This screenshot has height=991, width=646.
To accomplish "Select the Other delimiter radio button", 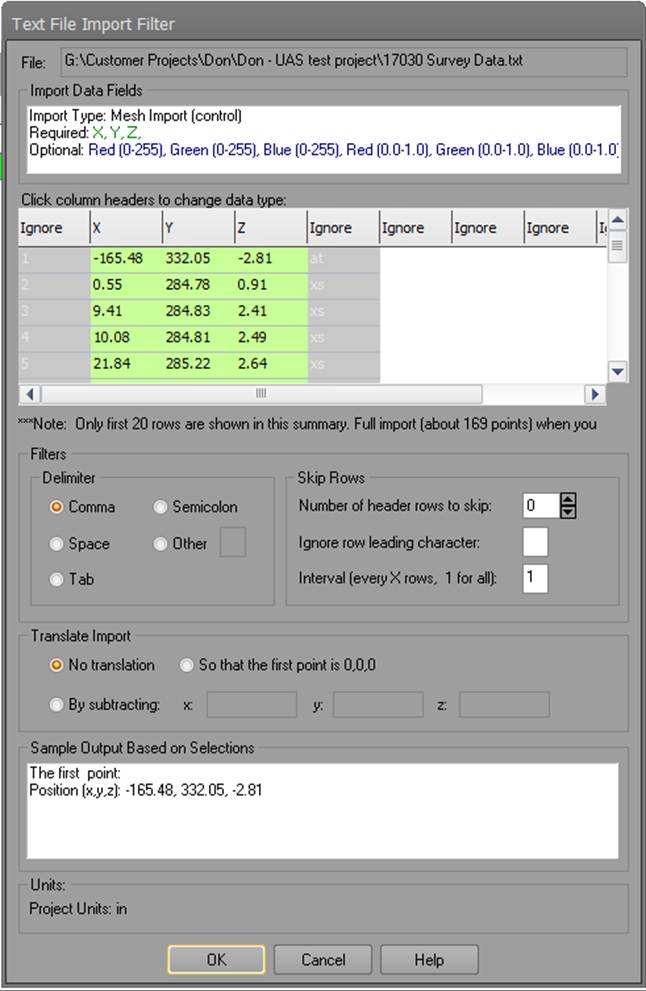I will coord(161,544).
